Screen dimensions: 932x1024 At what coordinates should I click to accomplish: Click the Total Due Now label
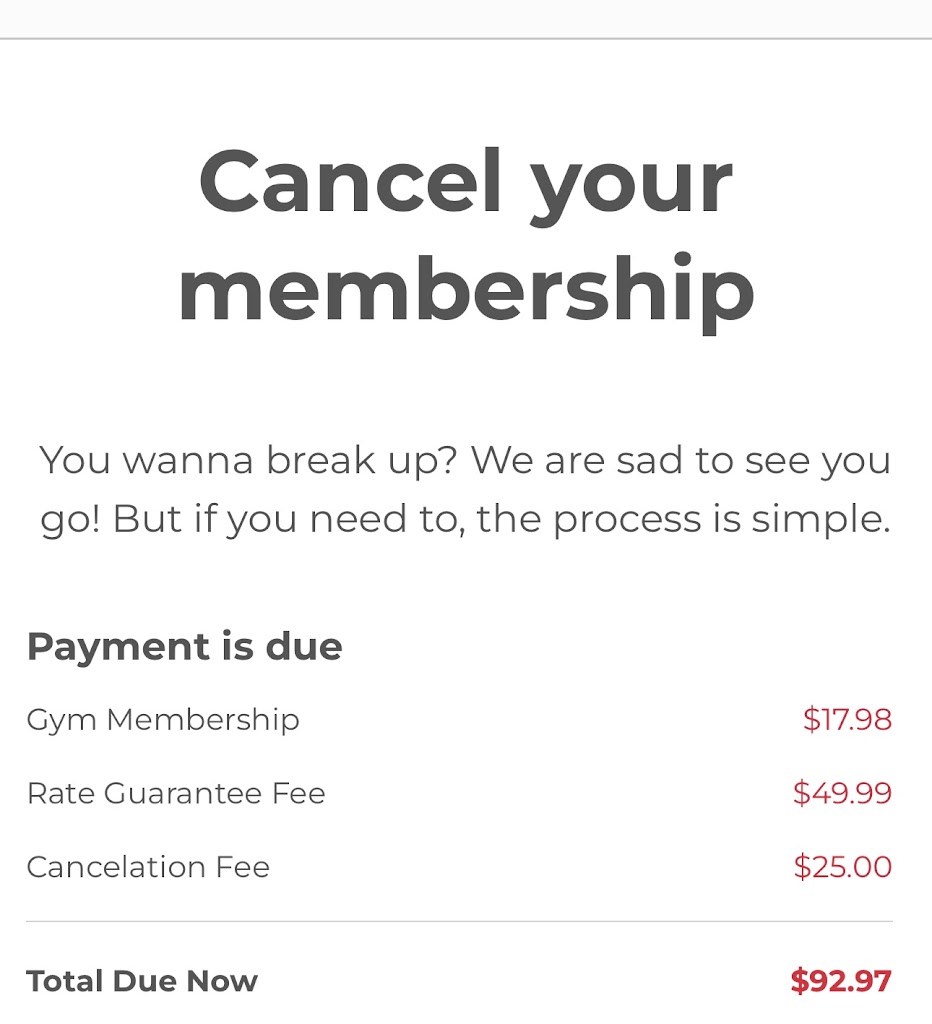(142, 981)
